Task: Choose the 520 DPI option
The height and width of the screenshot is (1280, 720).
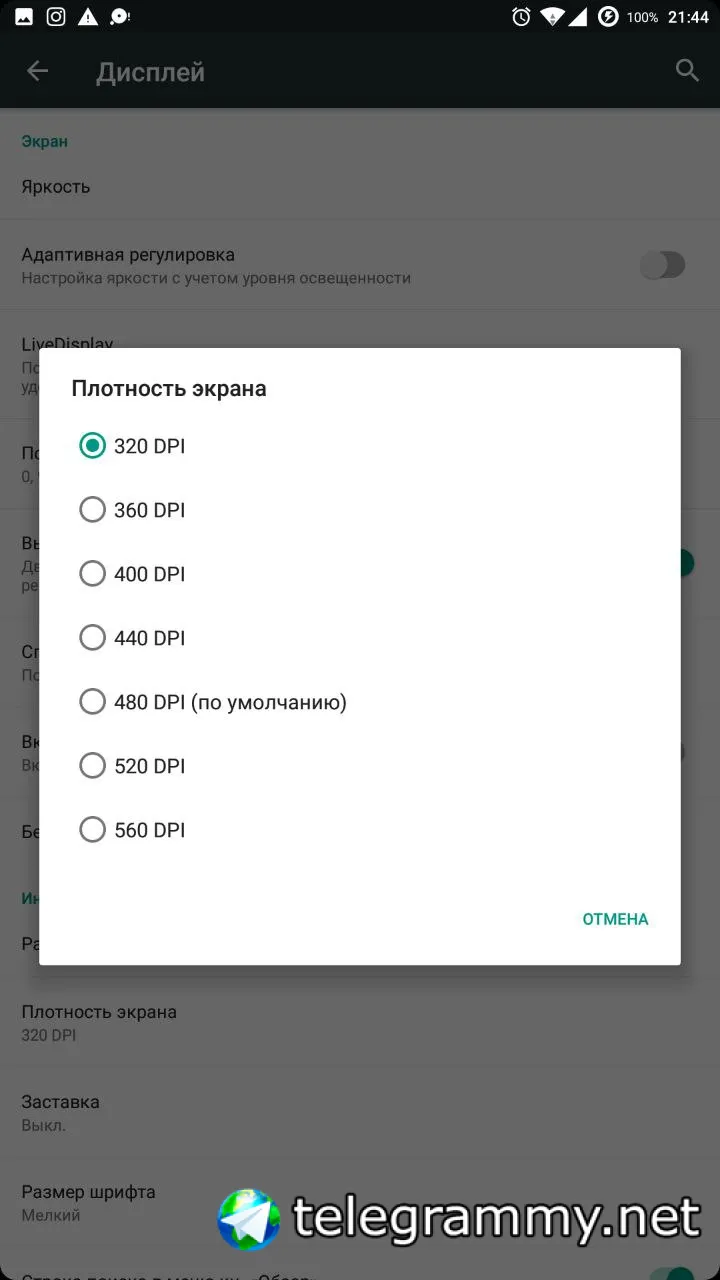Action: 92,766
